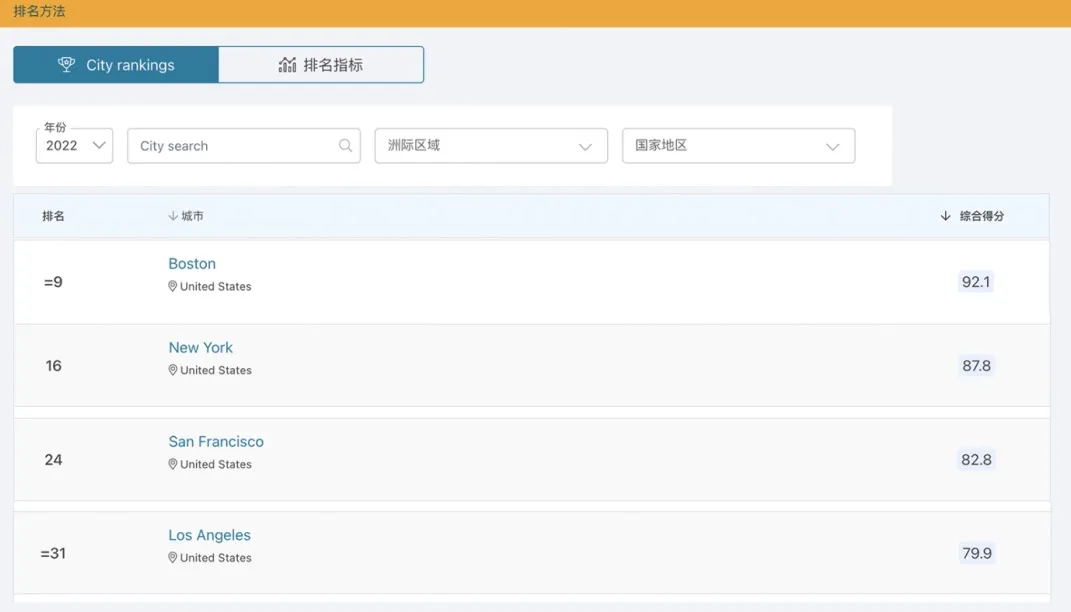
Task: Open the Boston city link
Action: (192, 264)
